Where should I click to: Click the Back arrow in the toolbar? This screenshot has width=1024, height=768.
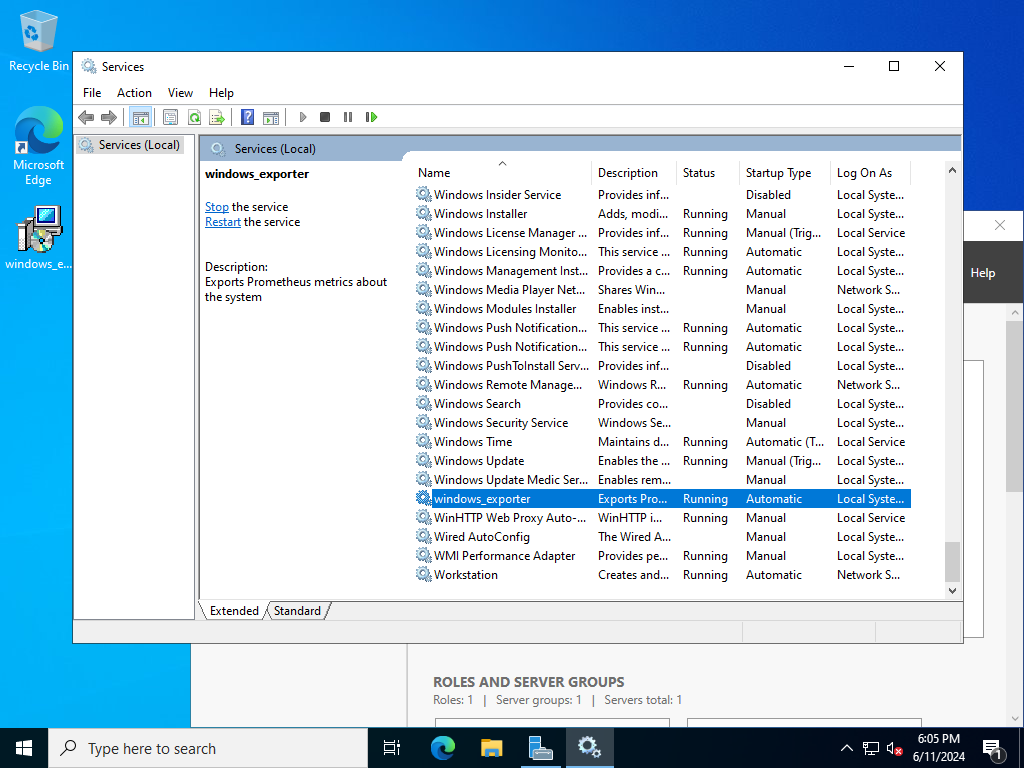pos(87,117)
